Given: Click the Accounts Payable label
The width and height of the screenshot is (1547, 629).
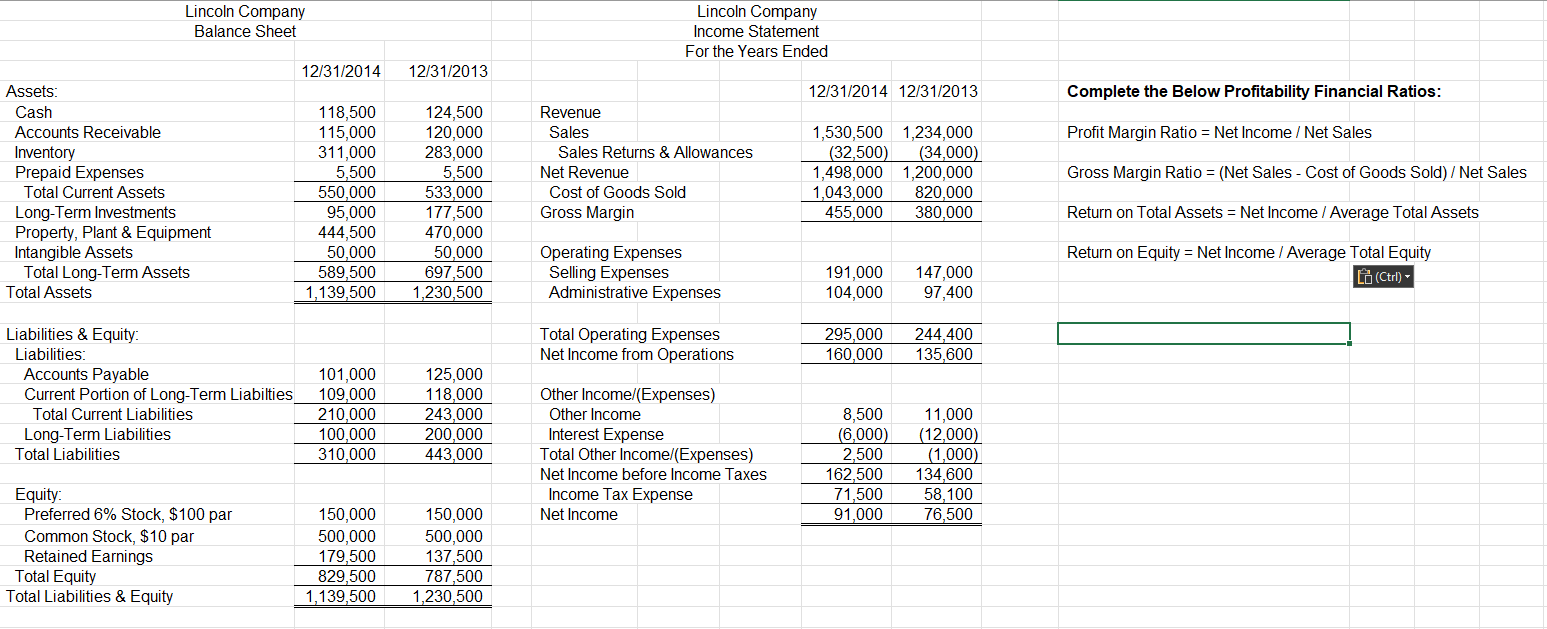Looking at the screenshot, I should click(x=86, y=374).
